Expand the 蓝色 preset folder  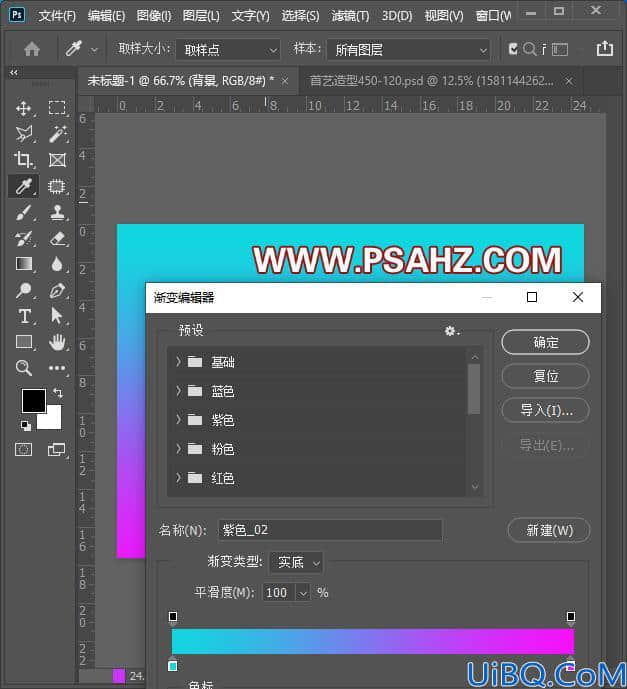(x=178, y=390)
